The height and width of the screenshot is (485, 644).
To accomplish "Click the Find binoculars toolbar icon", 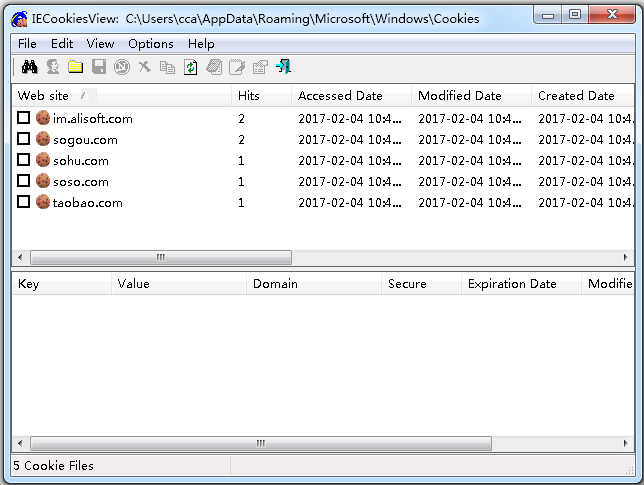I will pyautogui.click(x=29, y=67).
